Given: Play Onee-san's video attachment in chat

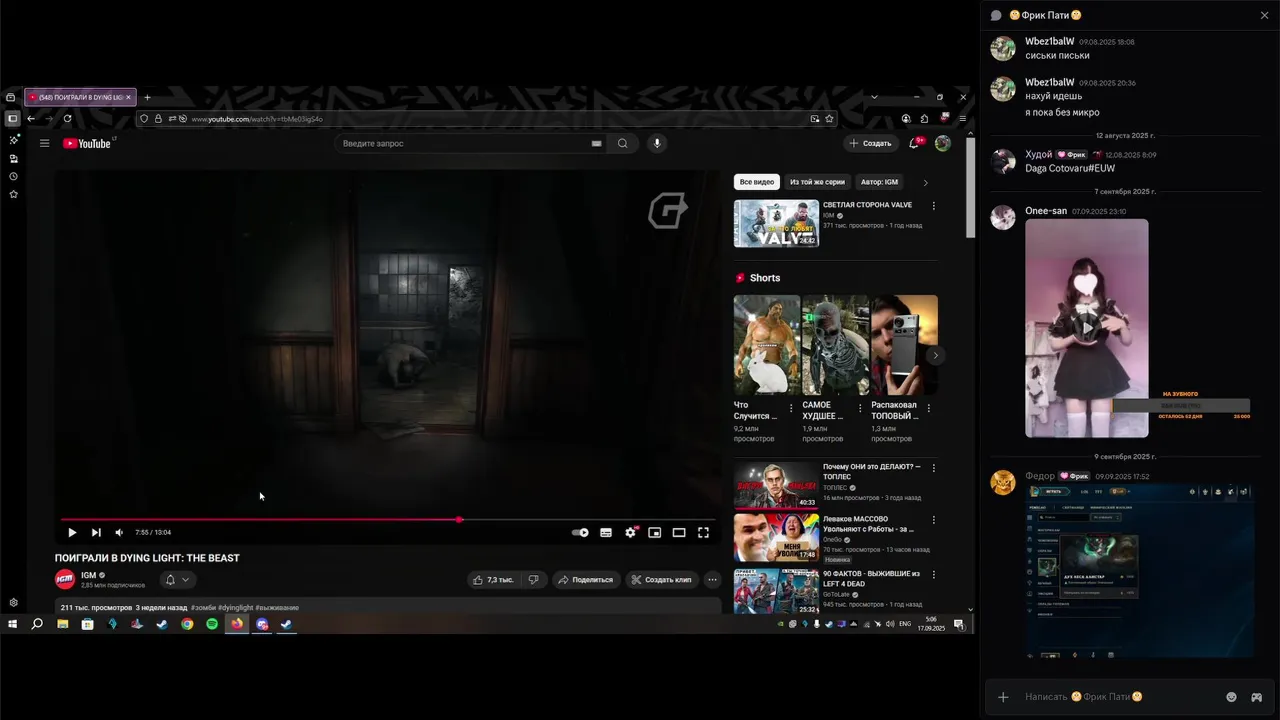Looking at the screenshot, I should [1087, 328].
